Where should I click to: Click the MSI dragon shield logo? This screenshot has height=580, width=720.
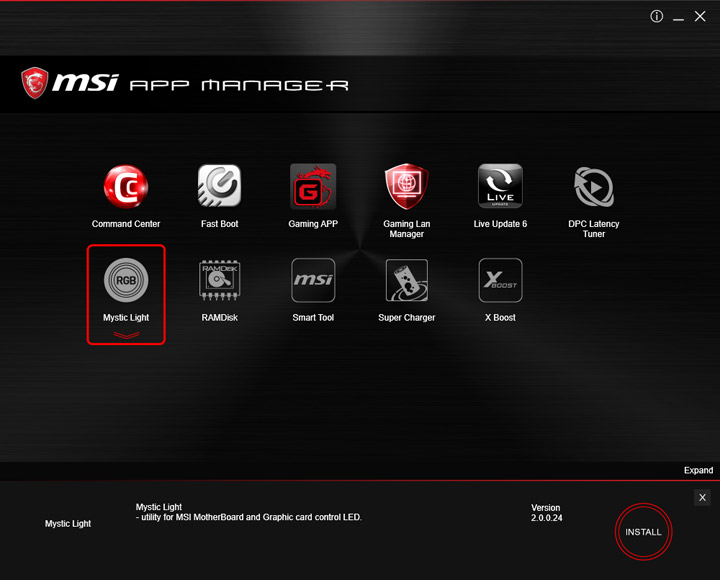[34, 83]
